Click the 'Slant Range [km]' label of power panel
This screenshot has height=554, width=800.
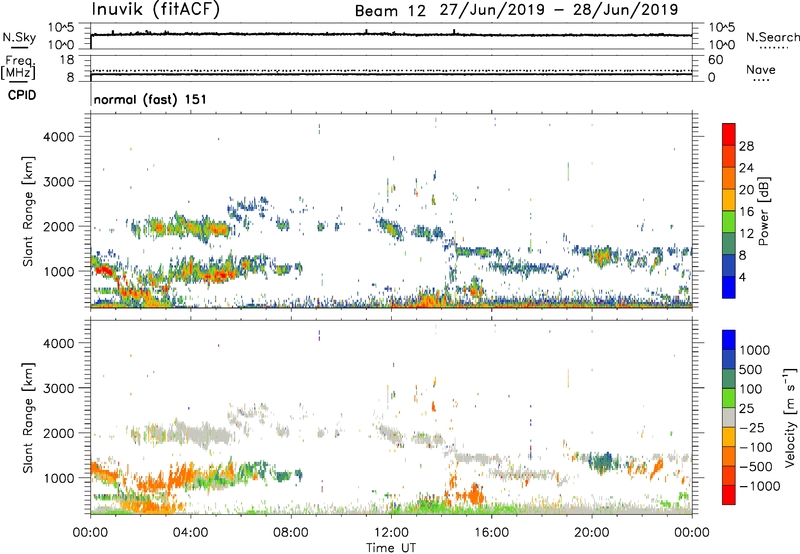click(28, 211)
